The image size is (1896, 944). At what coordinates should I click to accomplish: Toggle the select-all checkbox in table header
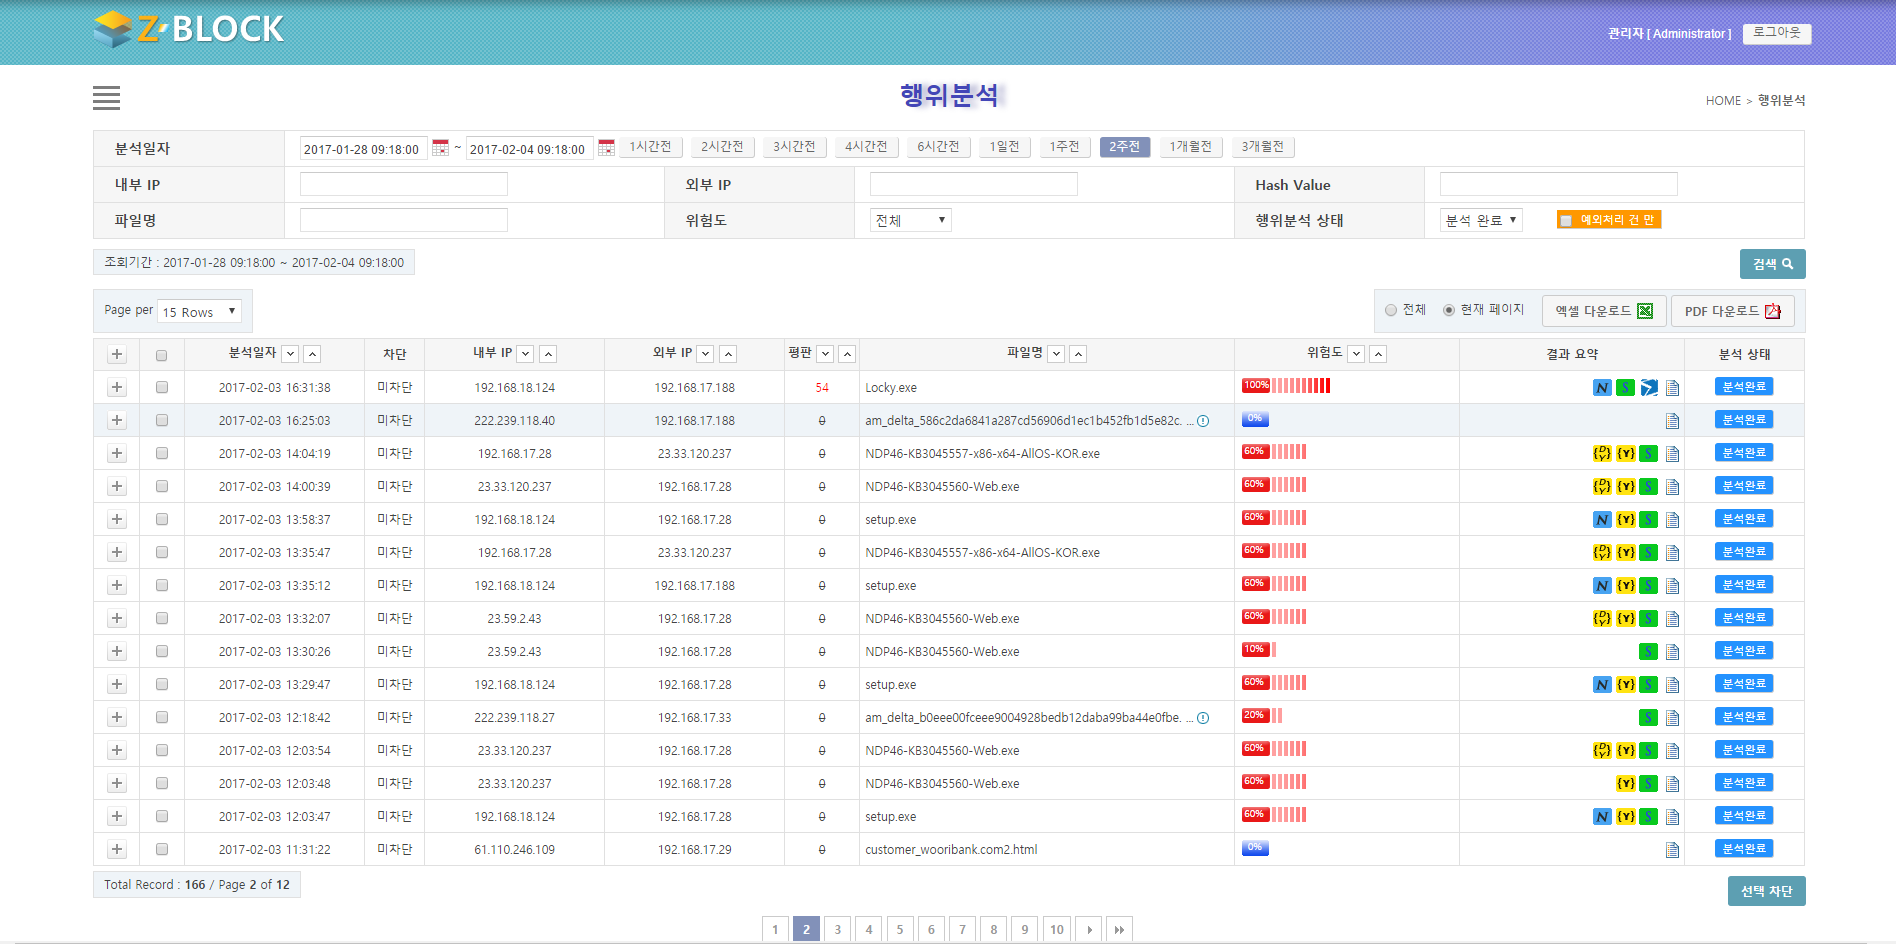(x=162, y=355)
